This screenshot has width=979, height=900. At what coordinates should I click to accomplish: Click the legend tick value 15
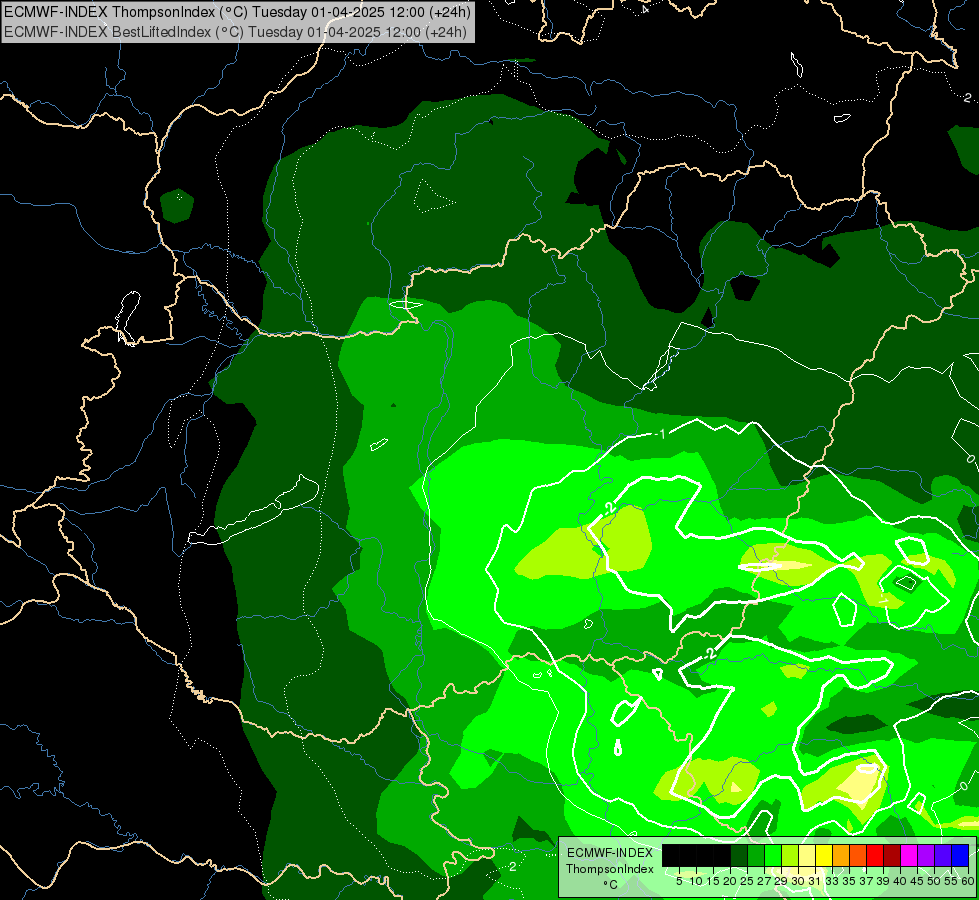(x=713, y=881)
